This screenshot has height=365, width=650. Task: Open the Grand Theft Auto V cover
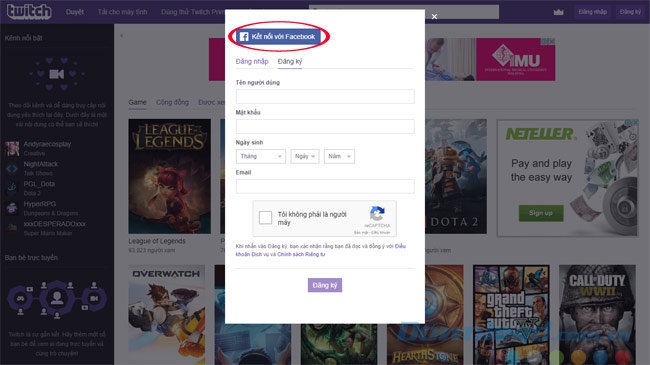511,315
